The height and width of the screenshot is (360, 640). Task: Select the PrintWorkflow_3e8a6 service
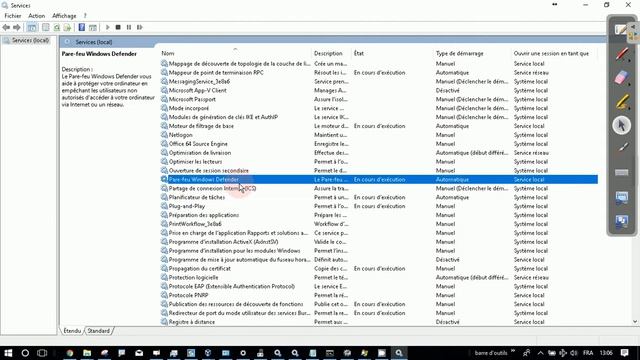point(195,224)
